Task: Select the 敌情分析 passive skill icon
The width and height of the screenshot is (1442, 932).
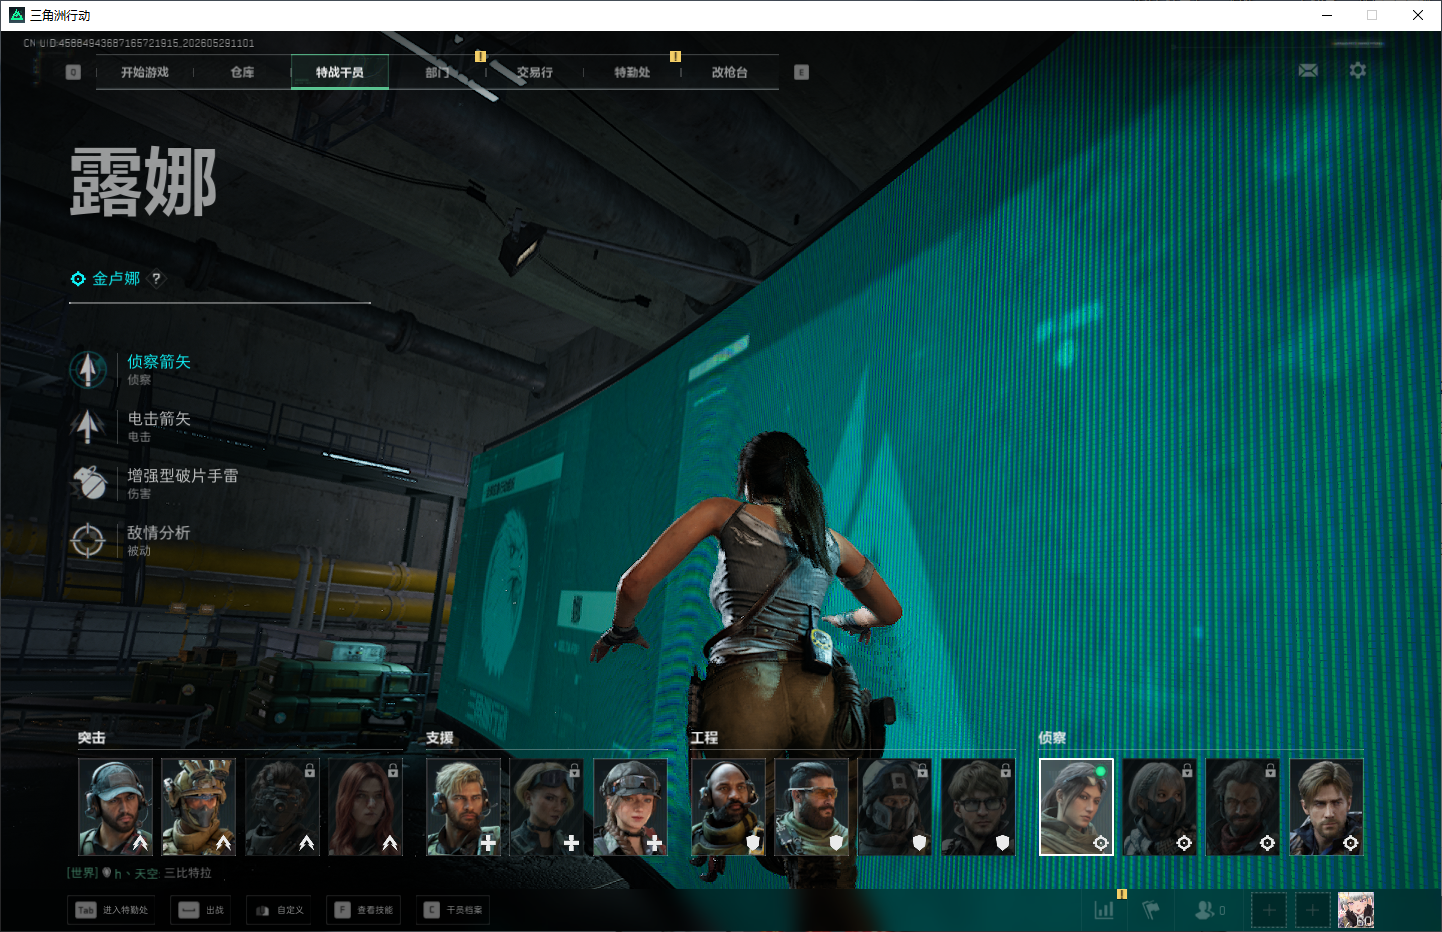Action: (x=88, y=540)
